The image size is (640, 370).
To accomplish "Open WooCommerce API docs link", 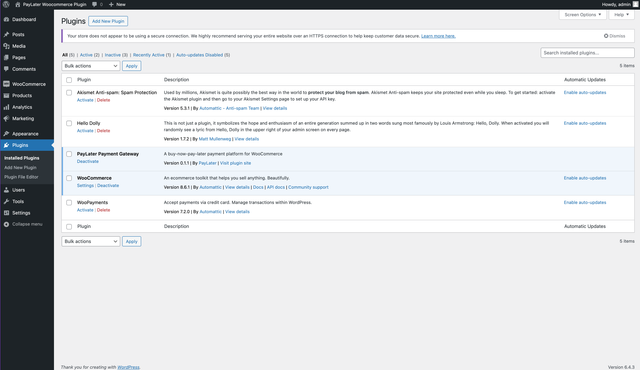I will point(276,187).
